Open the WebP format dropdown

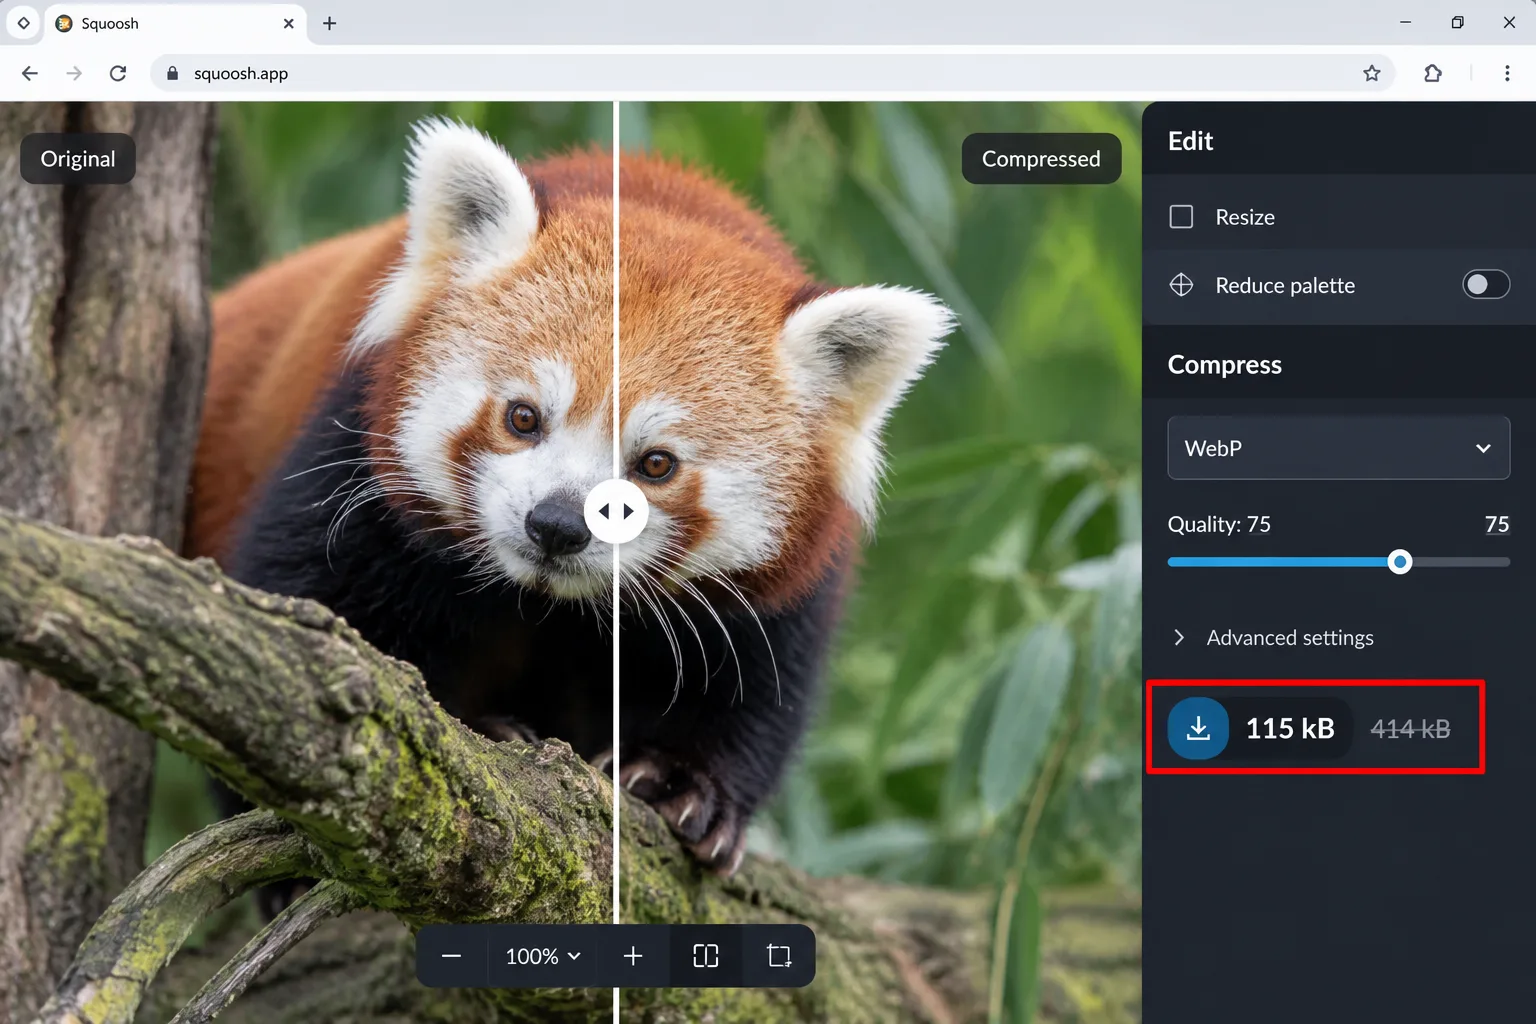(x=1339, y=448)
